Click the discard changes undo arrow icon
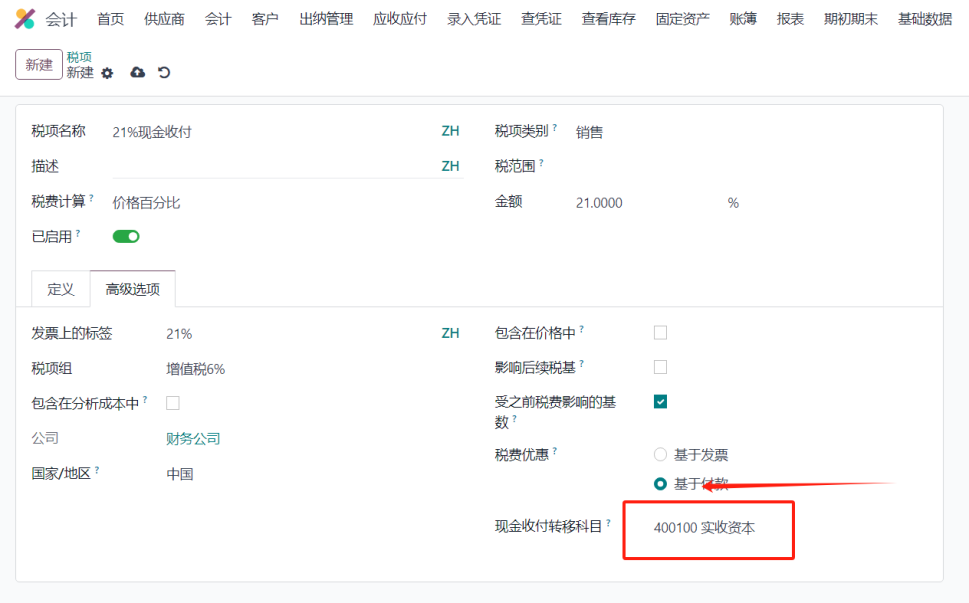 [x=164, y=73]
